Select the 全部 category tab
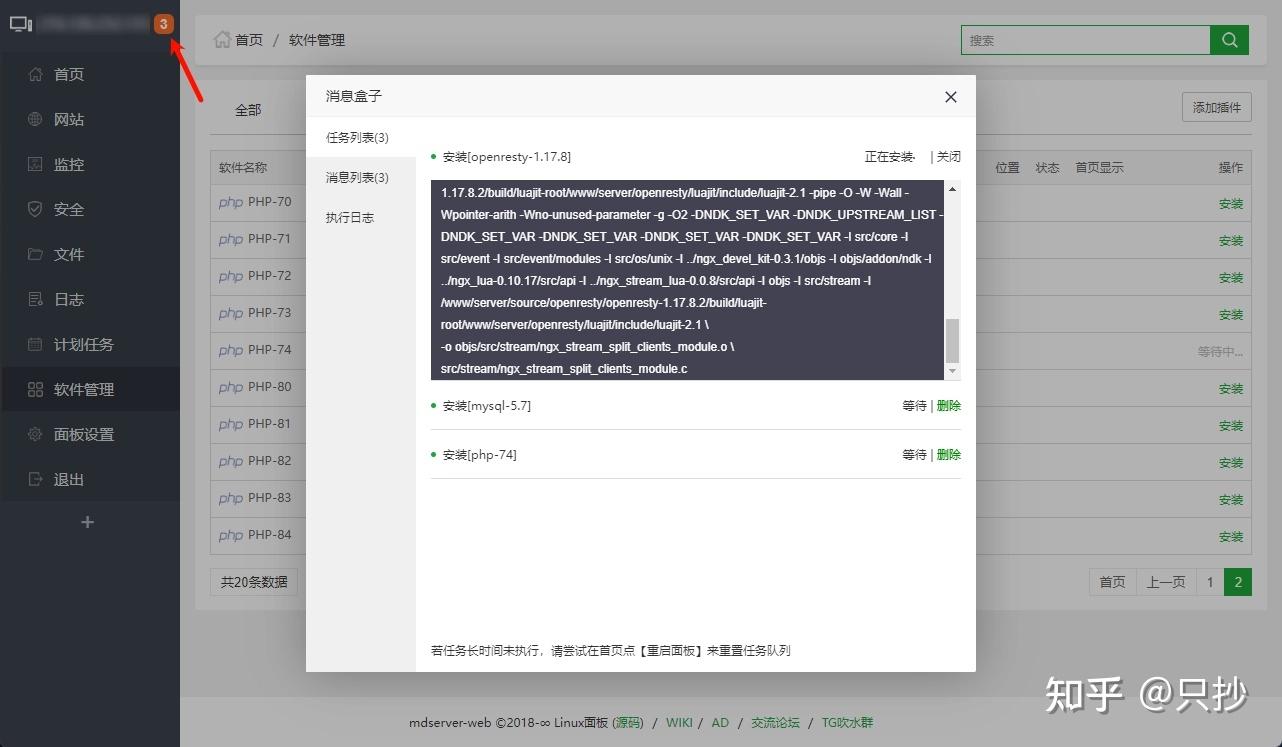The width and height of the screenshot is (1282, 747). (x=248, y=110)
